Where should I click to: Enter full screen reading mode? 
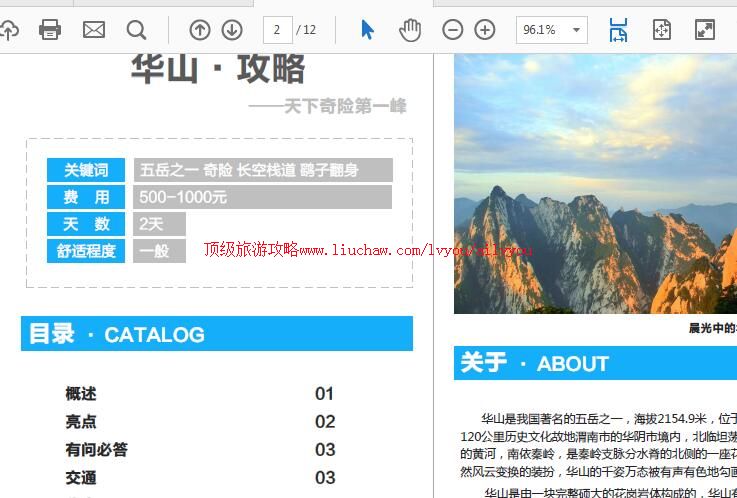click(705, 30)
